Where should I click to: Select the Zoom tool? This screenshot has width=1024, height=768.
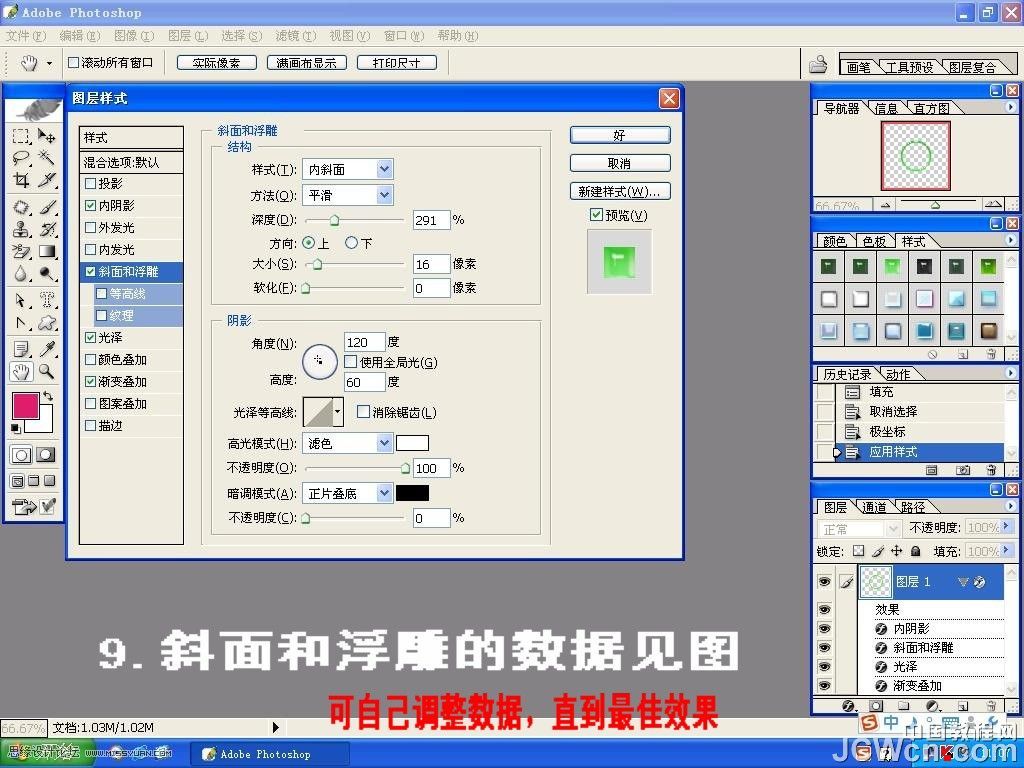pos(46,372)
